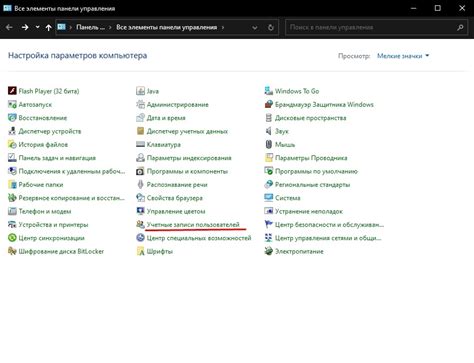
Task: Go up one level with up arrow
Action: click(x=49, y=27)
